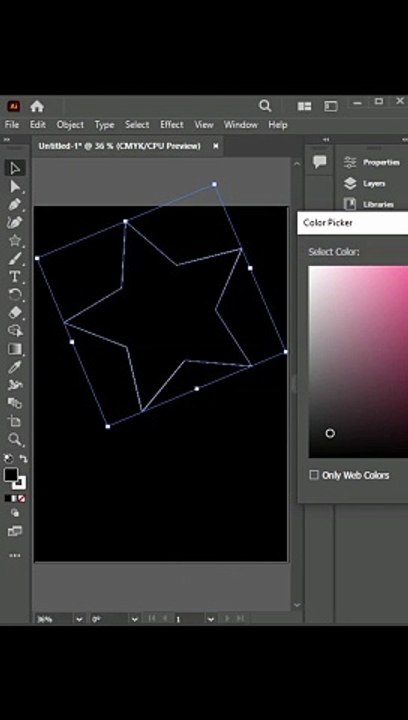The width and height of the screenshot is (408, 720).
Task: Click the circular color picker marker
Action: (x=330, y=433)
